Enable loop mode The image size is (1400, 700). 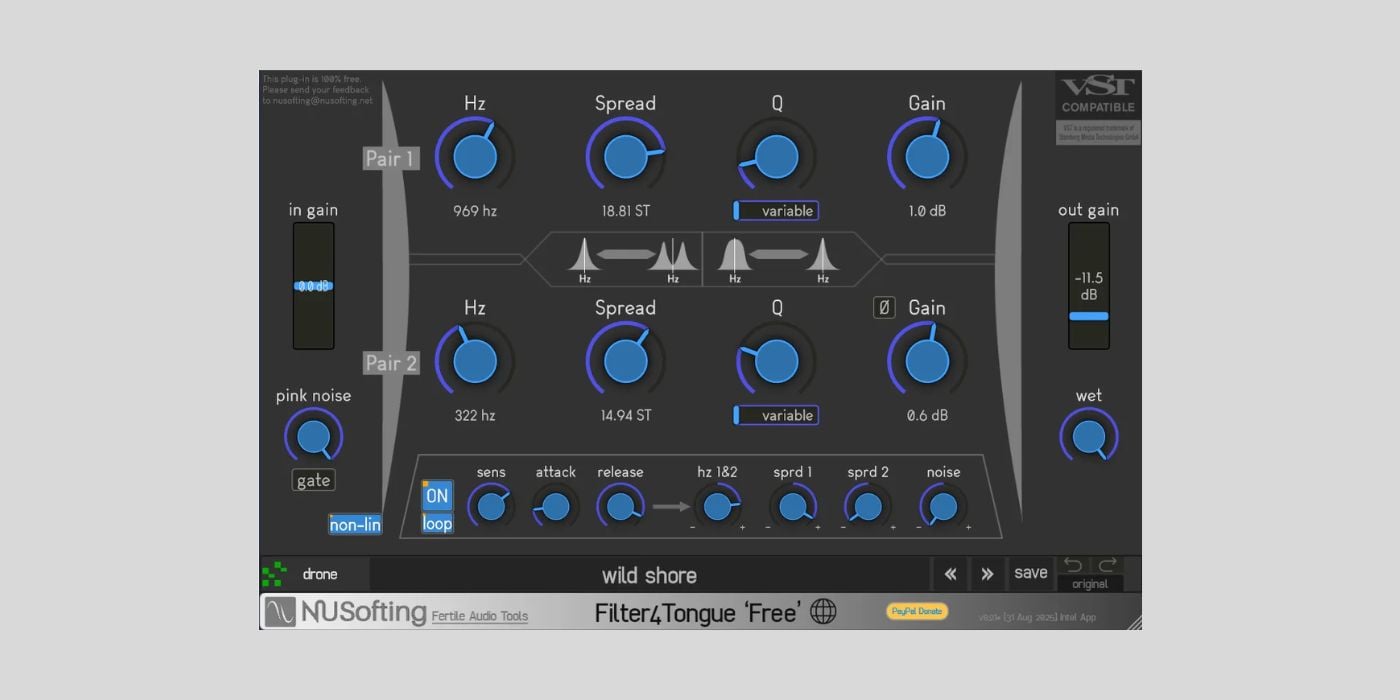click(436, 523)
